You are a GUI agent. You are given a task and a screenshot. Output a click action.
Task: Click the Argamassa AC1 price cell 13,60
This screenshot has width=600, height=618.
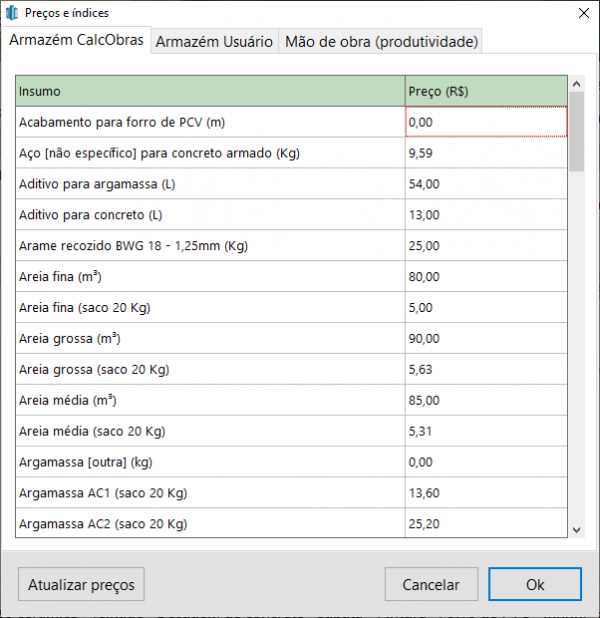(x=486, y=494)
